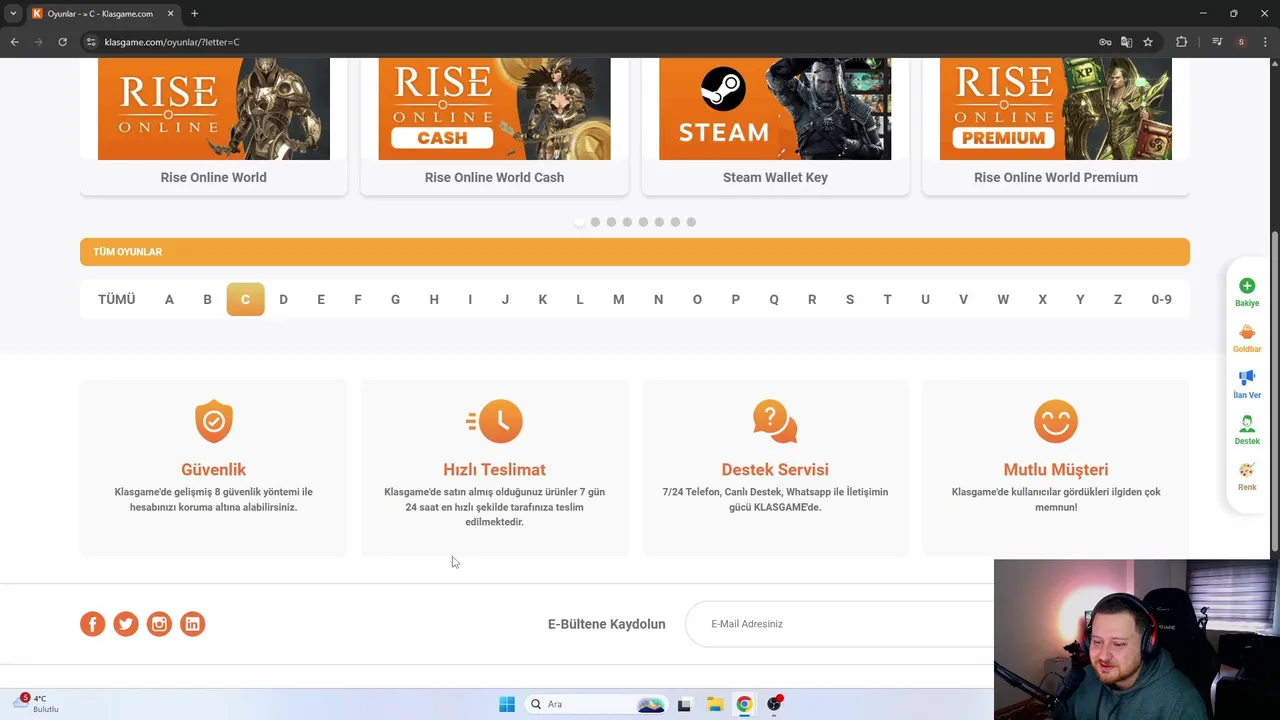
Task: Reload the page with the browser refresh icon
Action: [62, 42]
